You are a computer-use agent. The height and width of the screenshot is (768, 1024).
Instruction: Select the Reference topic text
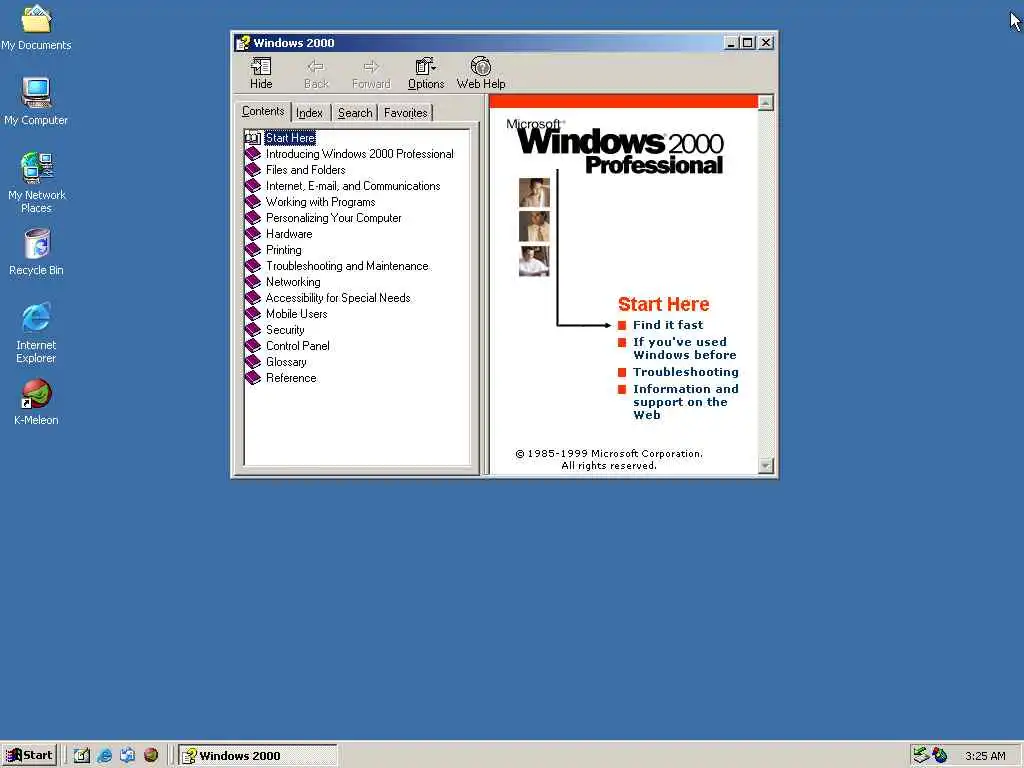click(291, 378)
